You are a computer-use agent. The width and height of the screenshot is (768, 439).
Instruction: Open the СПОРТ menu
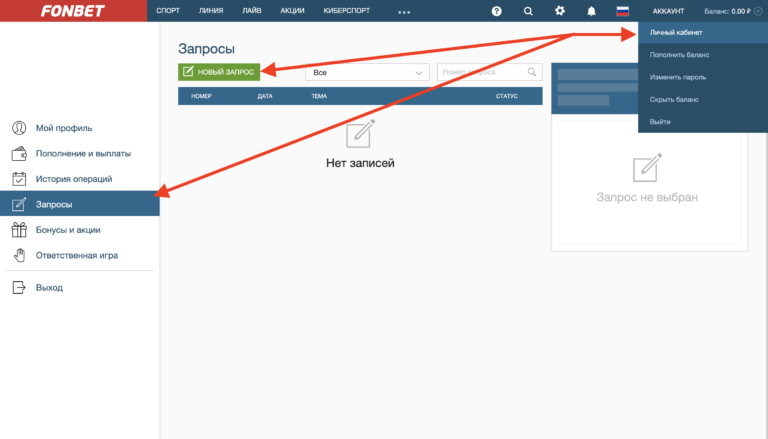(168, 10)
